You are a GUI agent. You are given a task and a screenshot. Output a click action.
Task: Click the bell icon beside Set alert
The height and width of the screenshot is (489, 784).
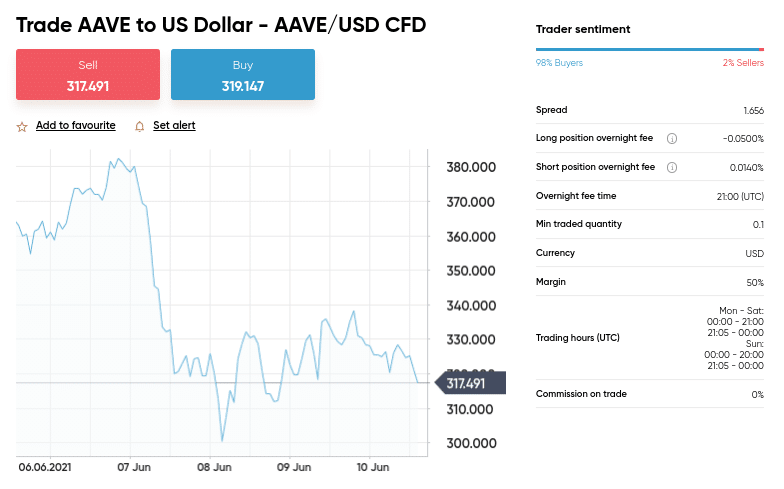tap(140, 126)
